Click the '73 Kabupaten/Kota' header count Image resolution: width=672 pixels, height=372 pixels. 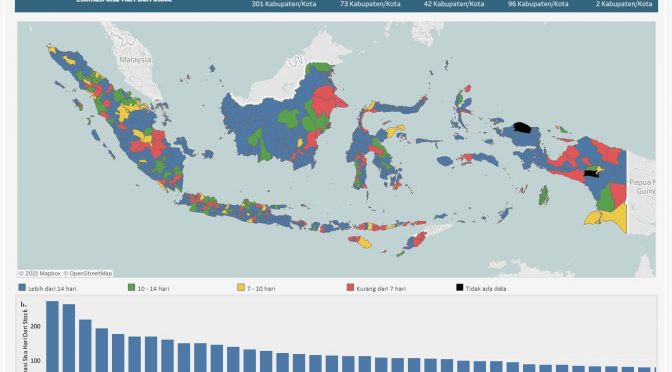pos(370,4)
